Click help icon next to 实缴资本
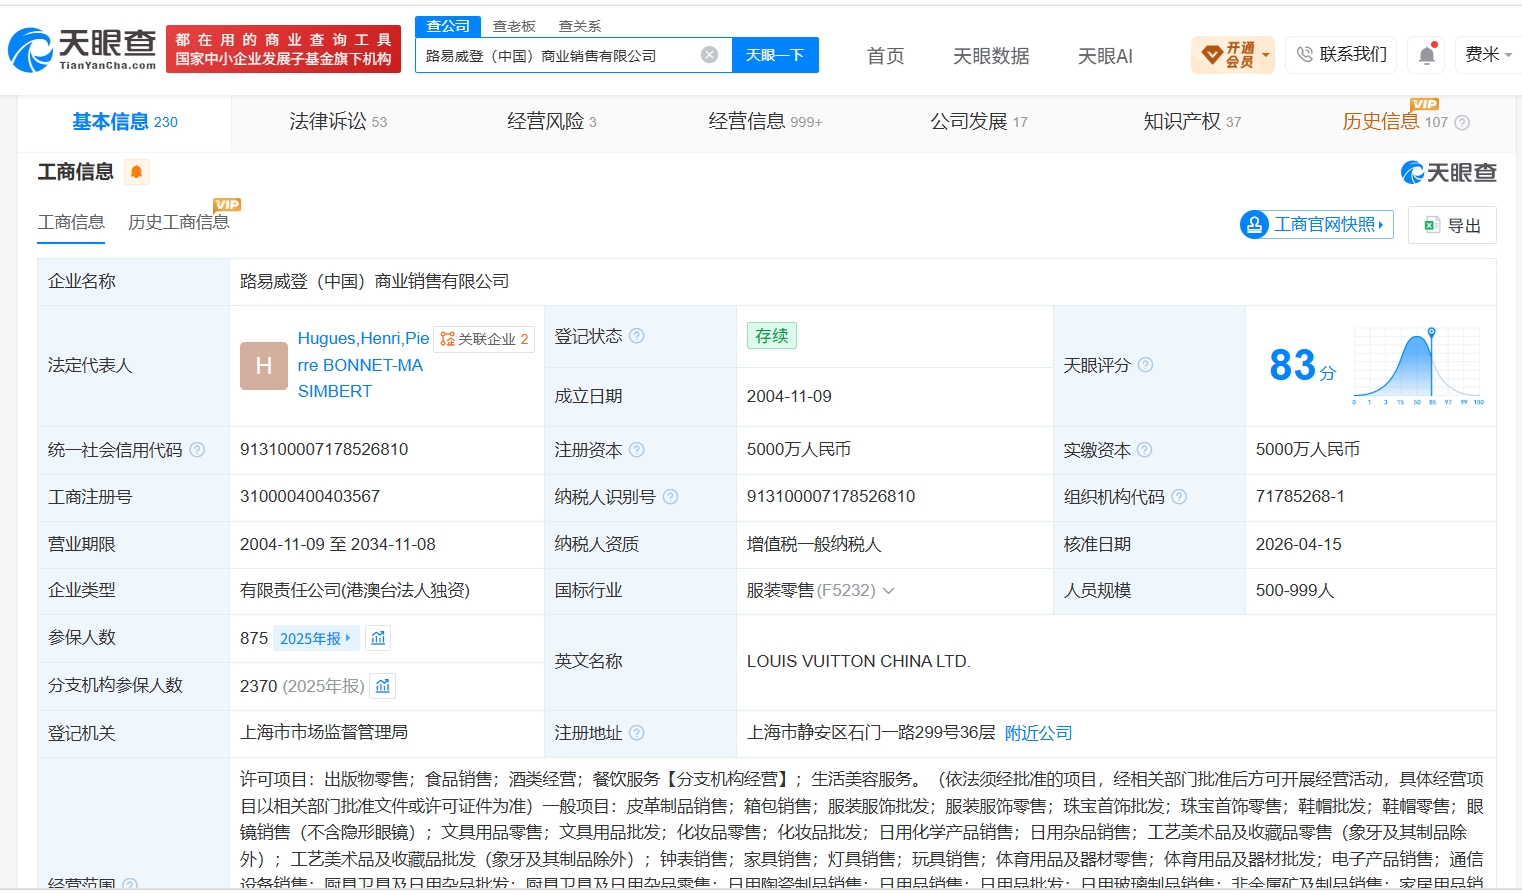Screen dimensions: 1522x894 [1145, 450]
